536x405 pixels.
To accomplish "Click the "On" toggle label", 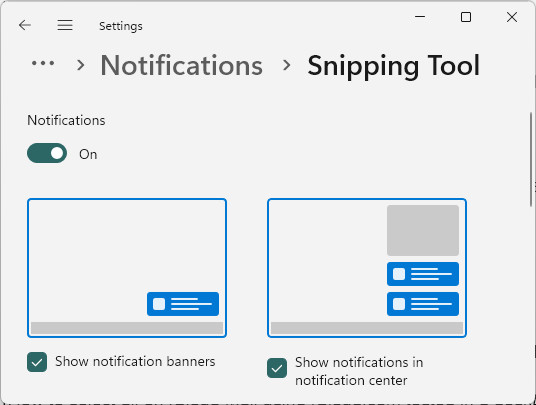I will tap(88, 154).
